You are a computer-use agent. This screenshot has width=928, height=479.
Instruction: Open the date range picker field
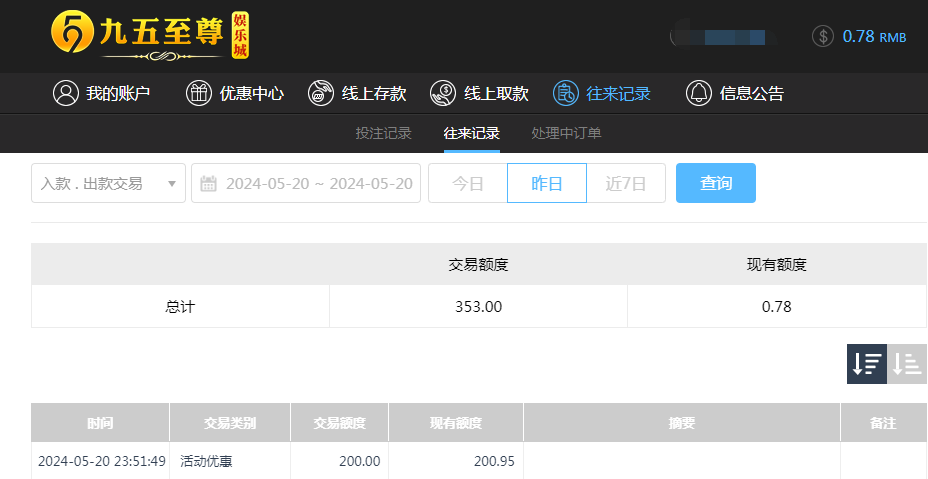[306, 183]
